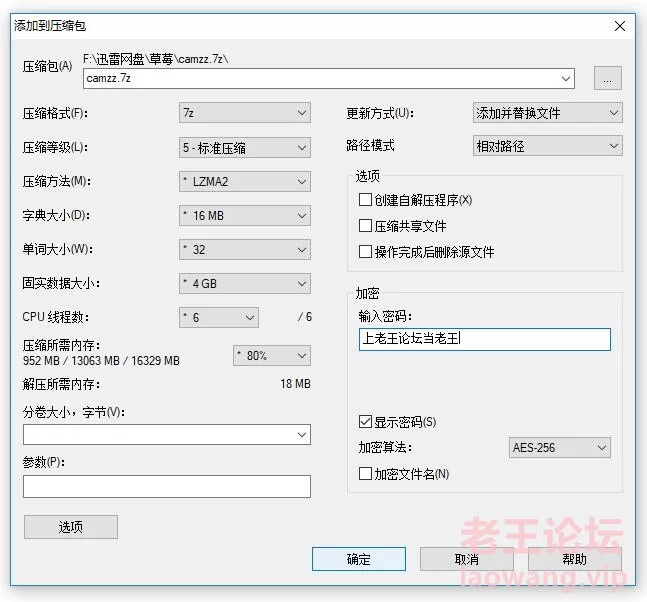Screen dimensions: 647x602
Task: Open the archive name camzz.7z dropdown
Action: 328,78
